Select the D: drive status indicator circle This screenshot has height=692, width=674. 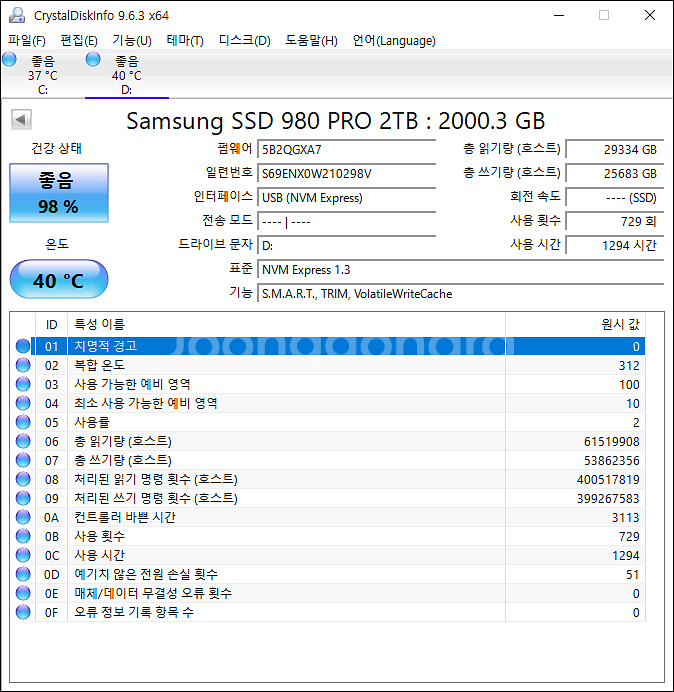pos(93,59)
